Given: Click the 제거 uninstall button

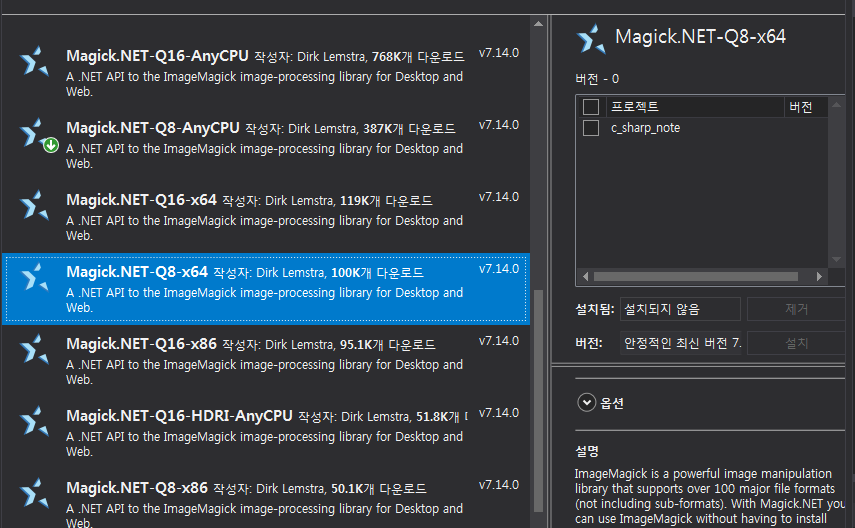Looking at the screenshot, I should (797, 309).
